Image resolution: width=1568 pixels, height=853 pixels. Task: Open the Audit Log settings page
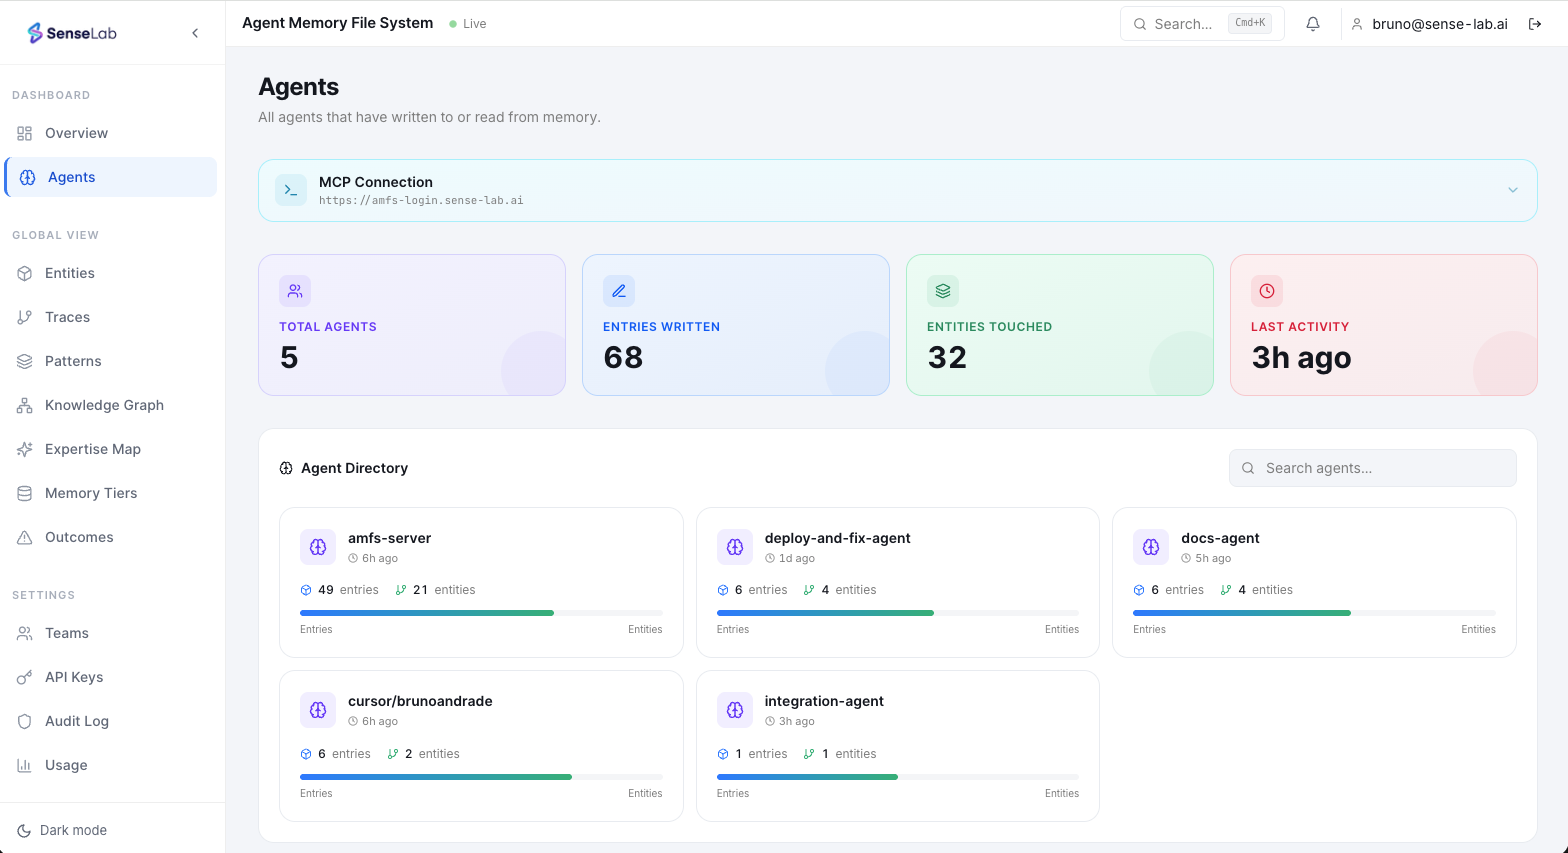tap(77, 721)
